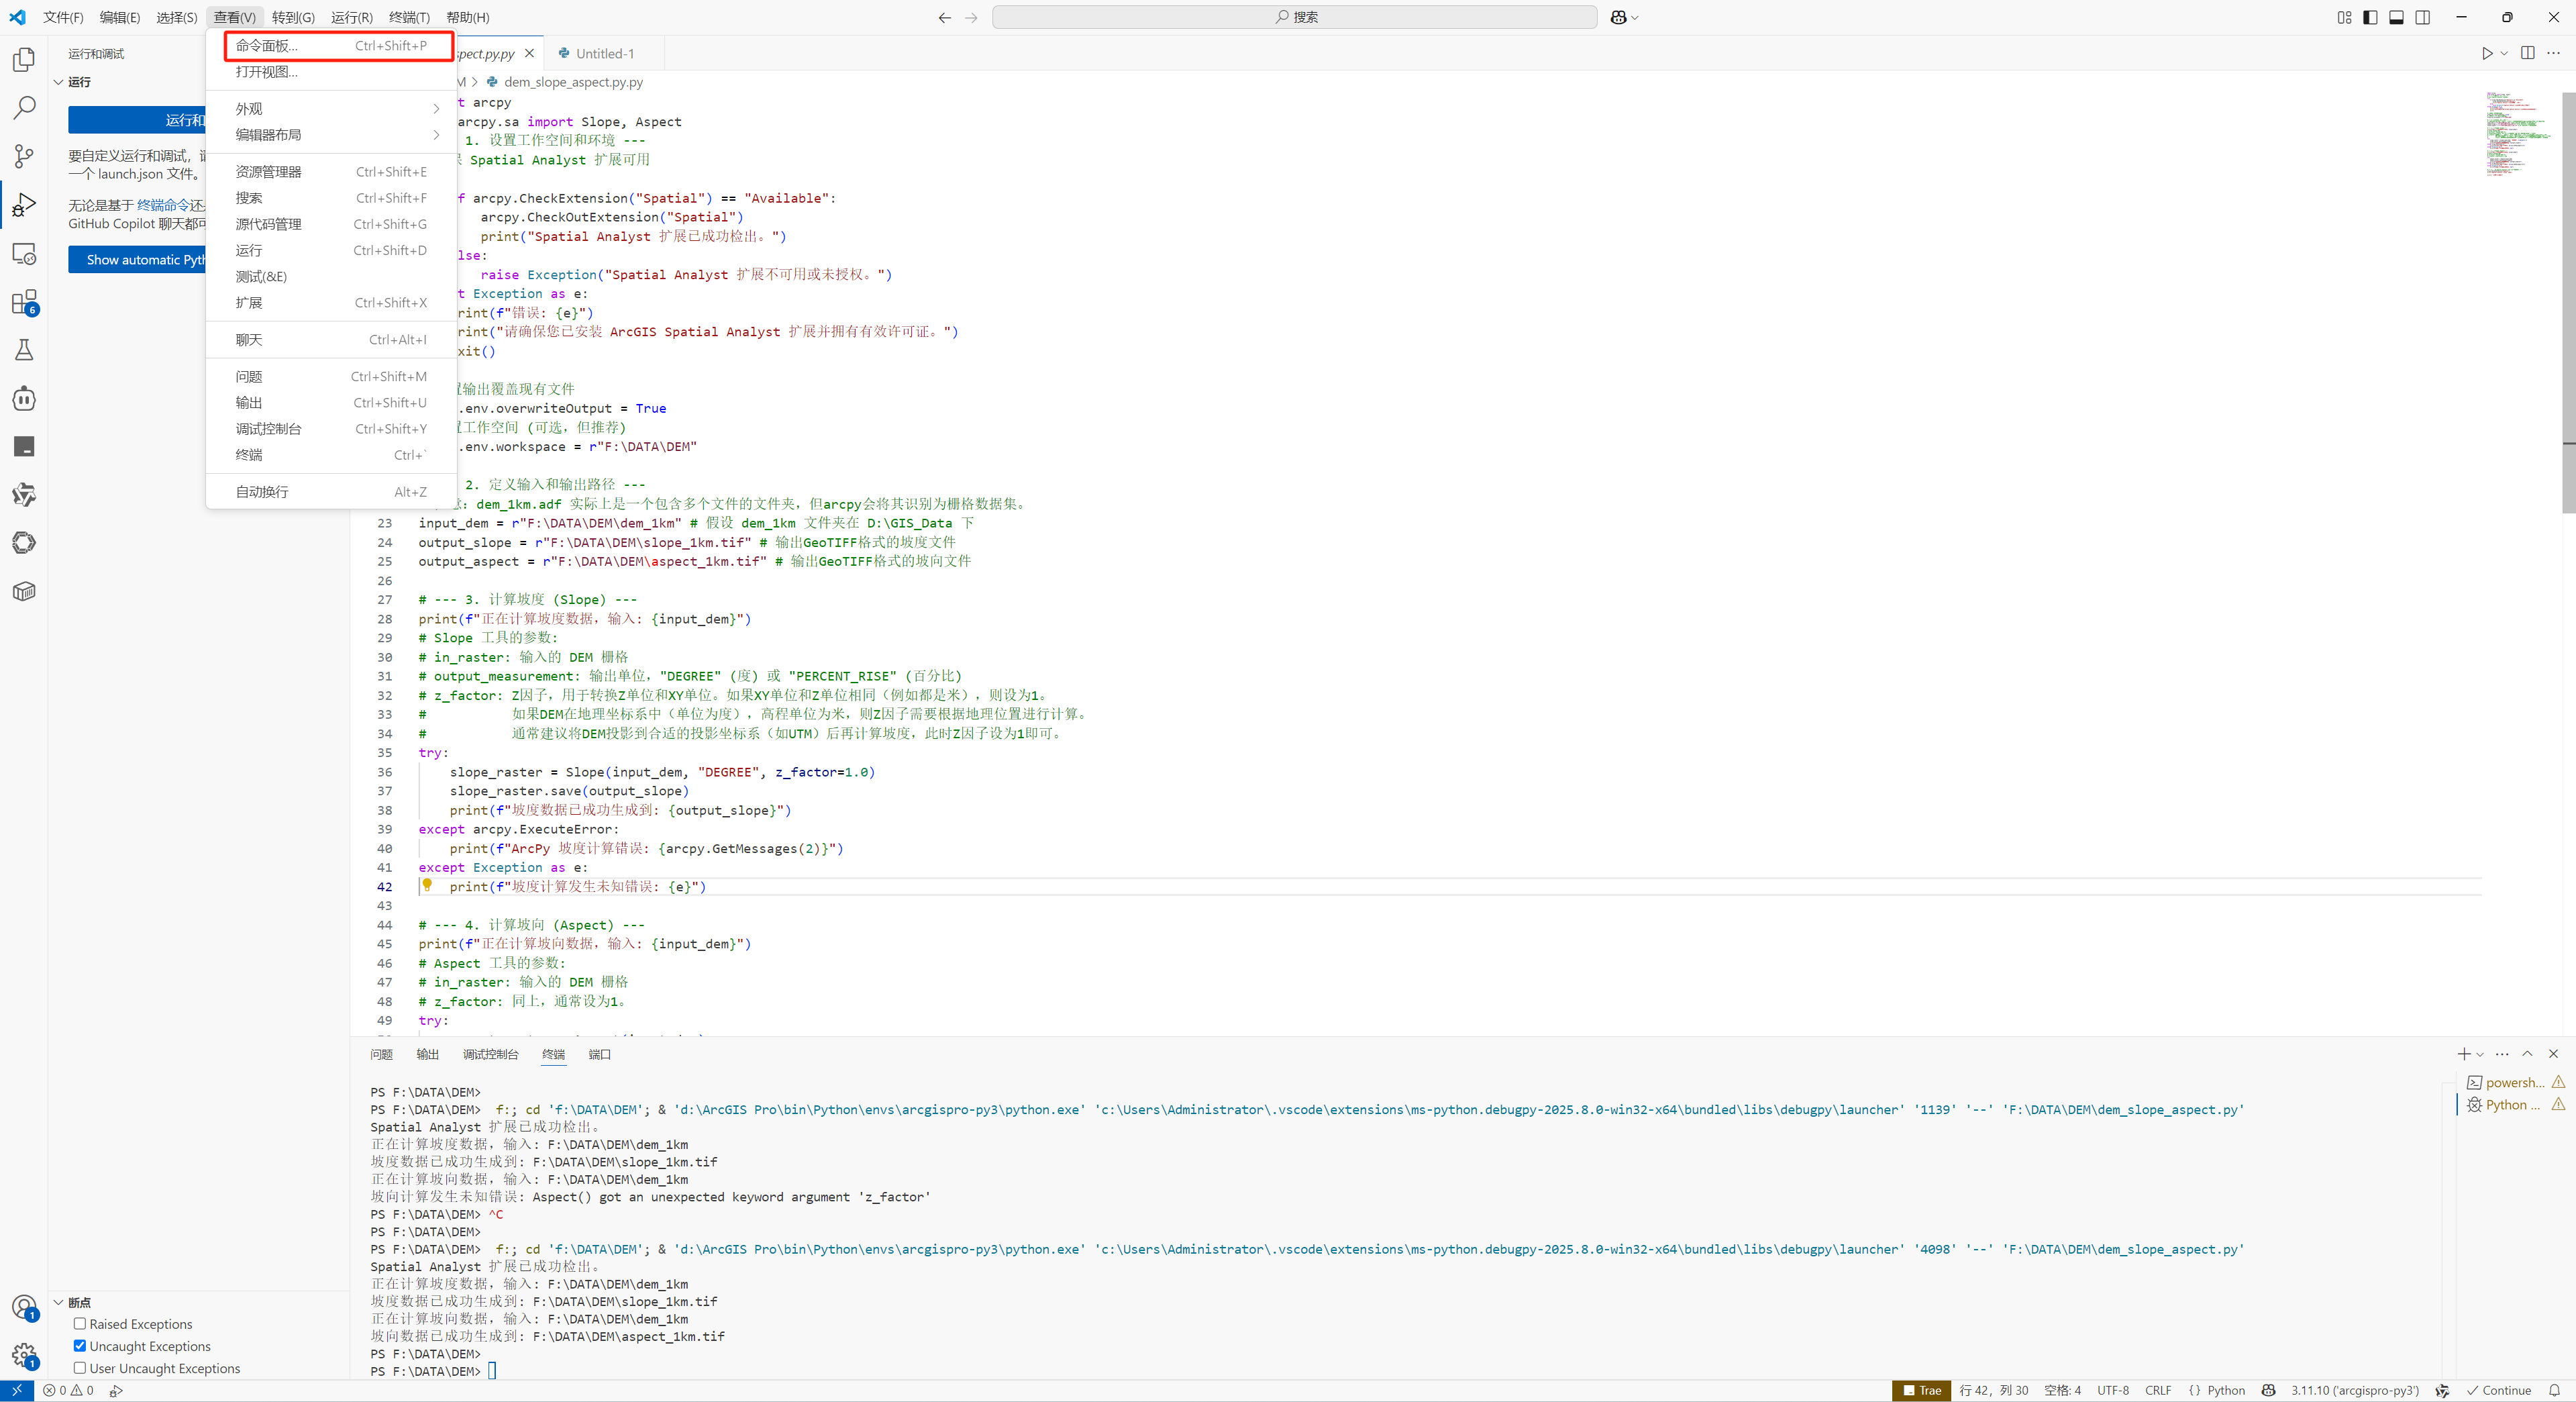The image size is (2576, 1402).
Task: Enable User Uncaught Exceptions checkbox
Action: point(80,1368)
